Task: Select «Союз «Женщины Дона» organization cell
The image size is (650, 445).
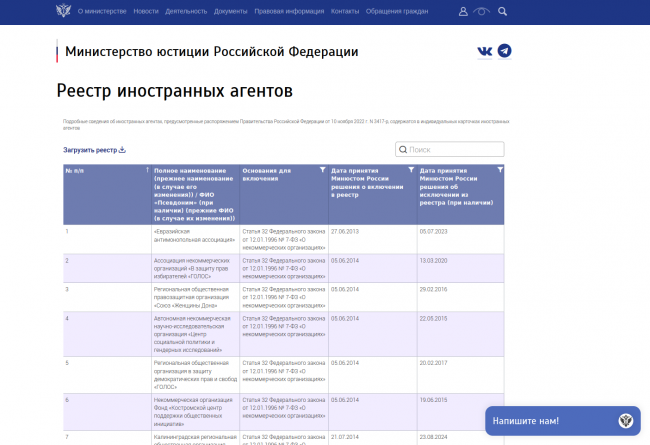Action: pyautogui.click(x=195, y=297)
